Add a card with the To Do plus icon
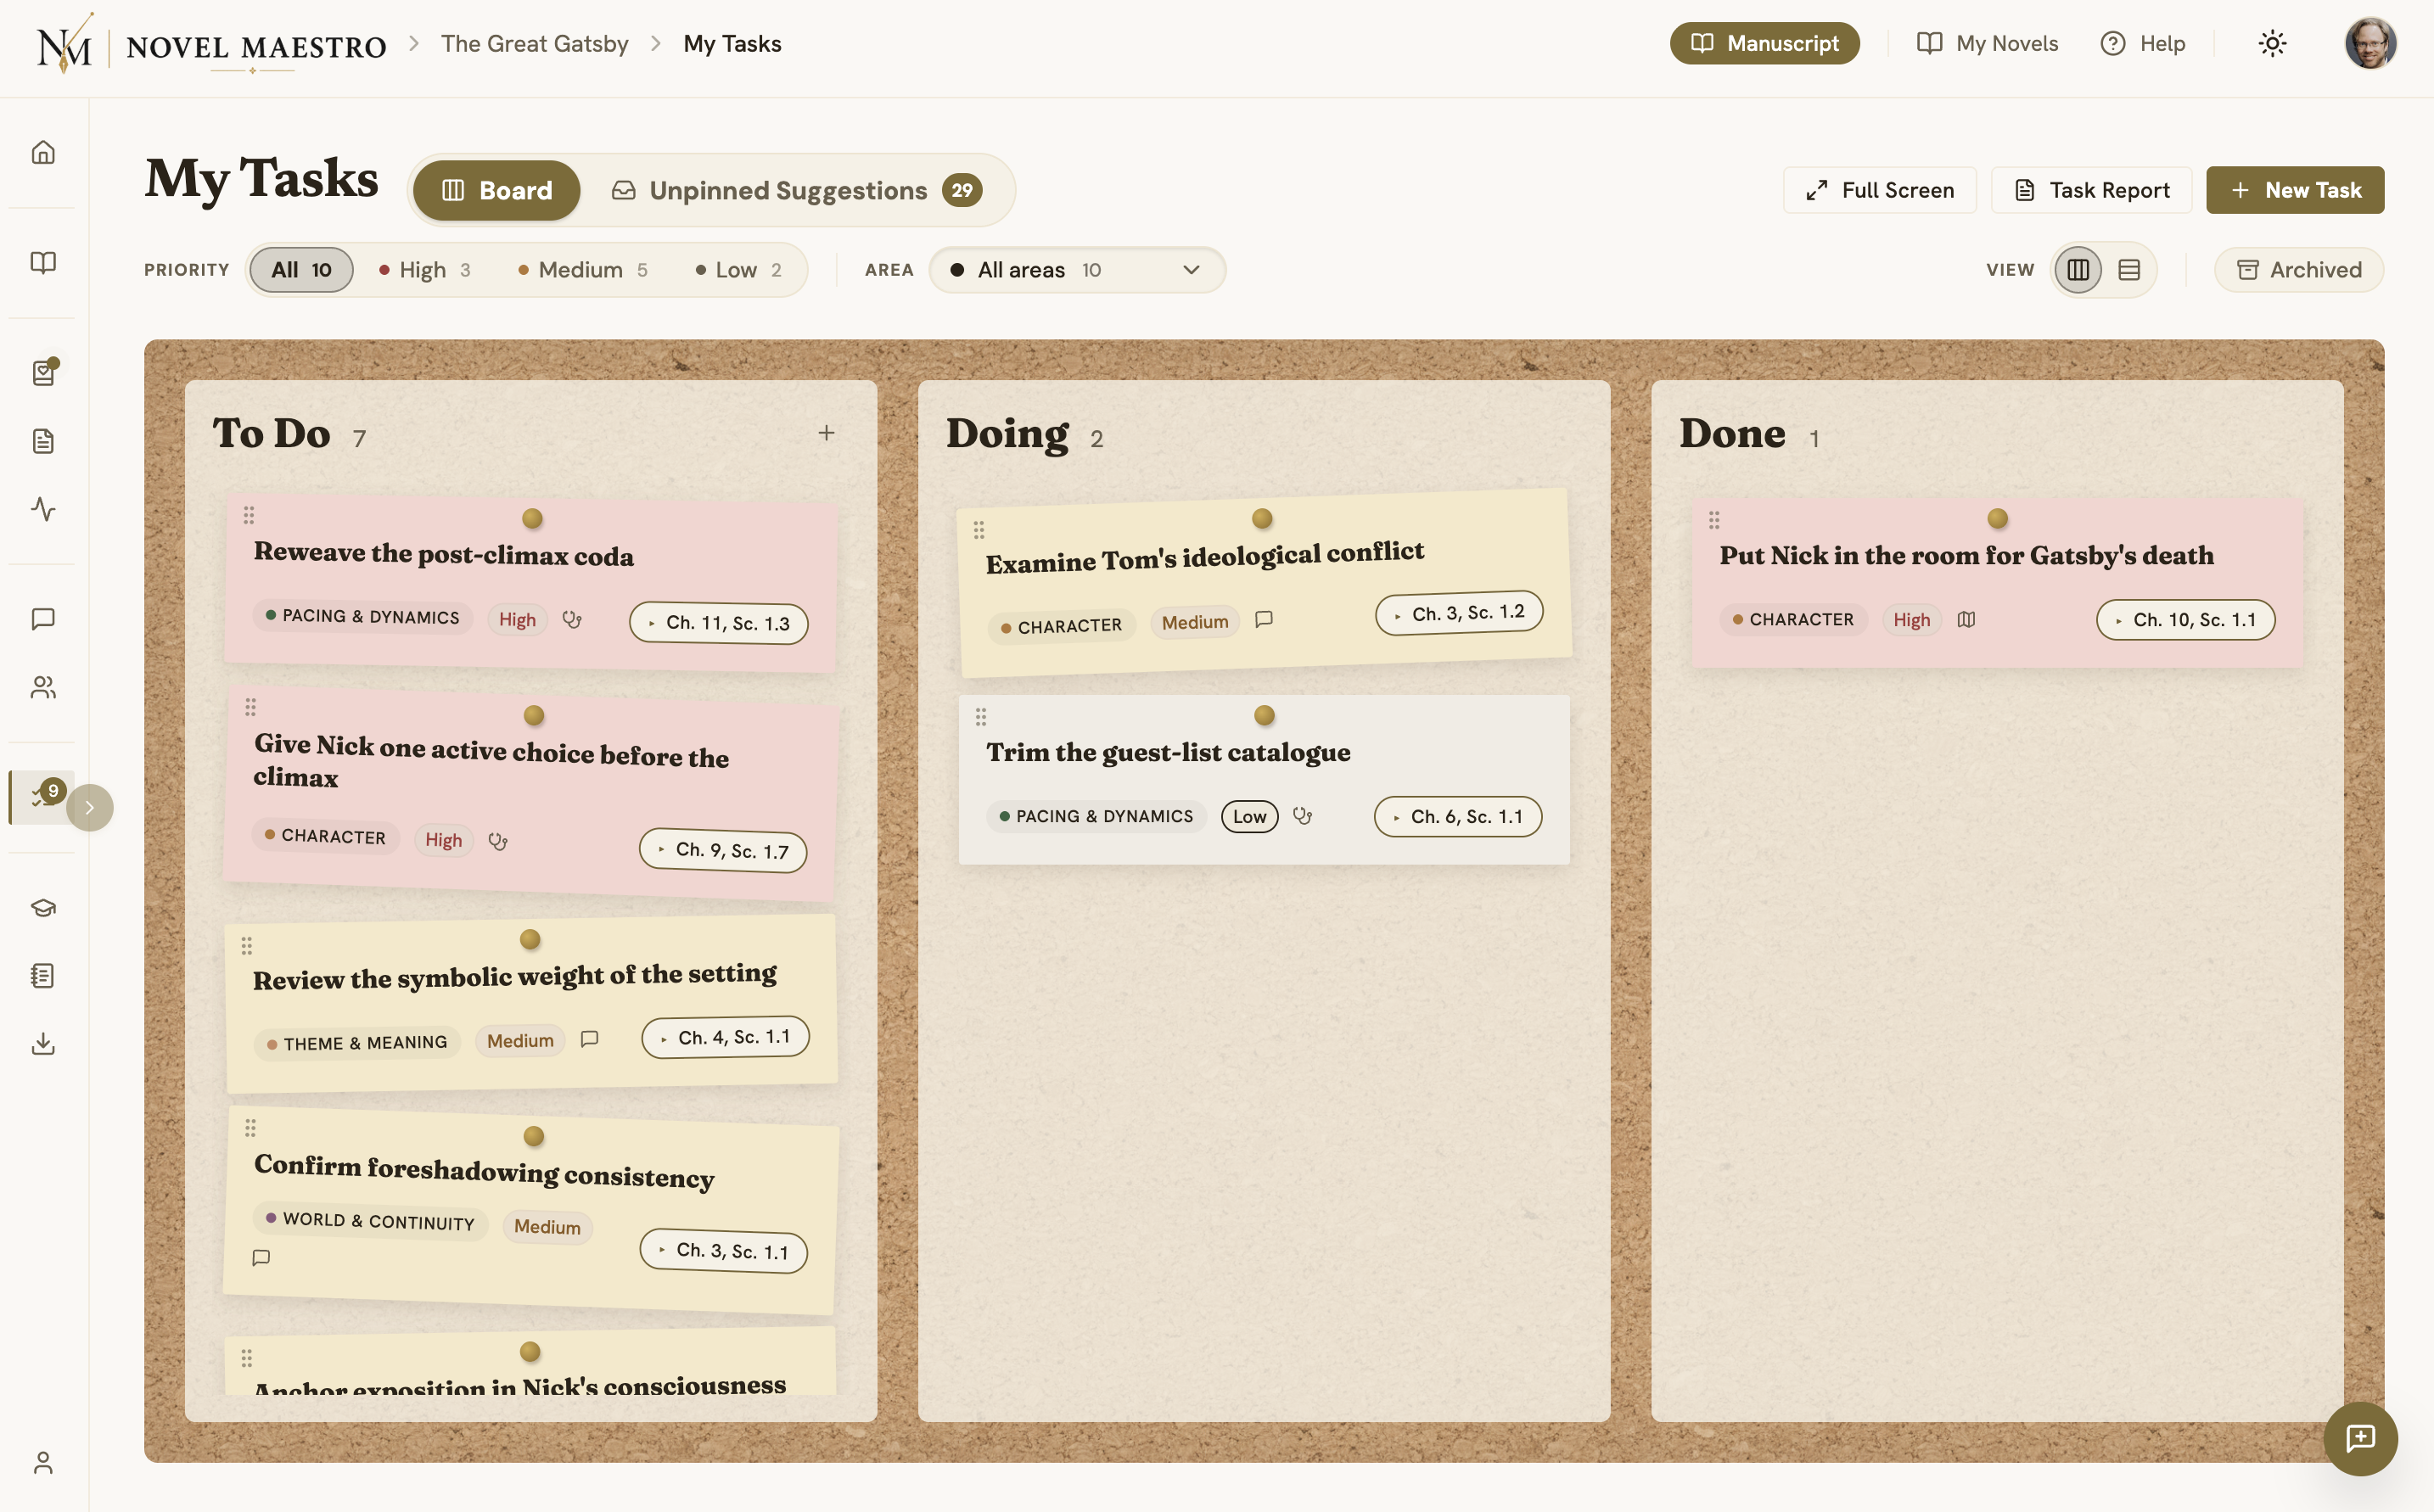The image size is (2434, 1512). click(826, 433)
